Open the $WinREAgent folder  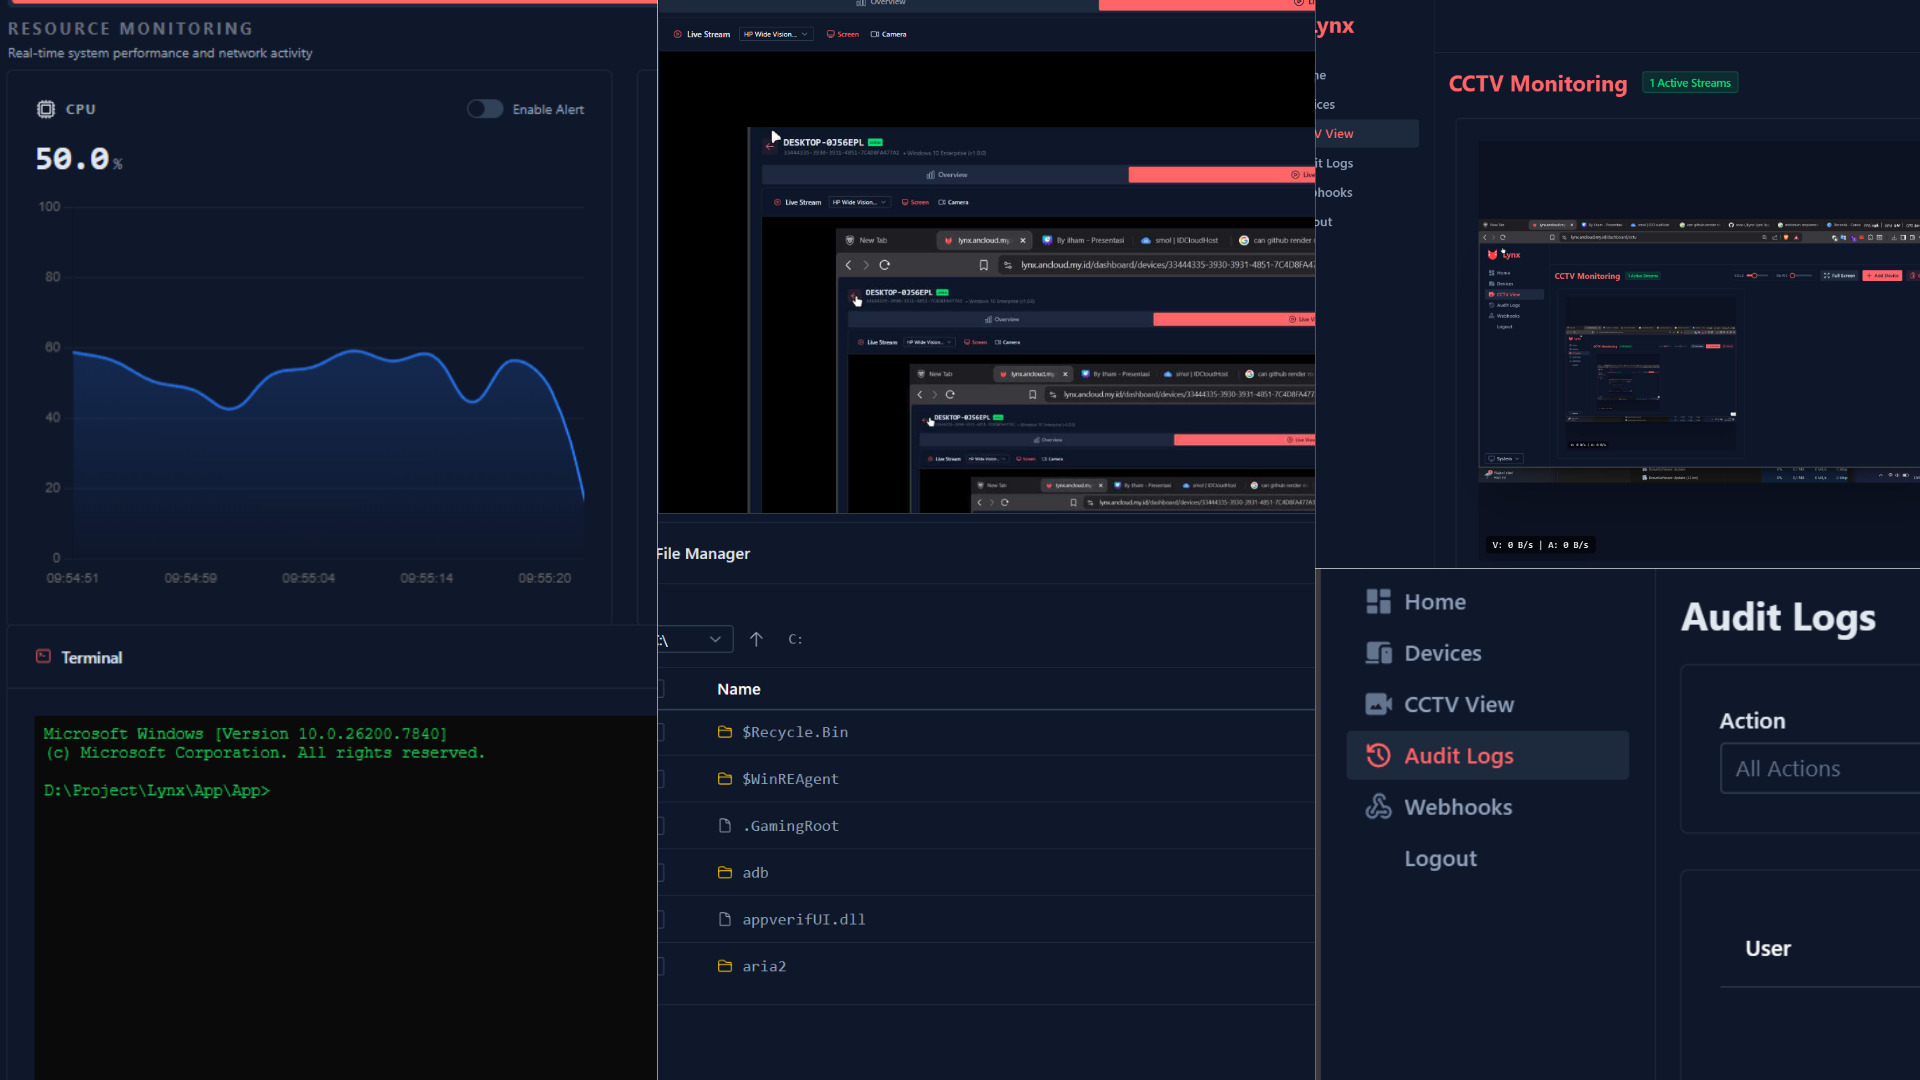coord(790,779)
